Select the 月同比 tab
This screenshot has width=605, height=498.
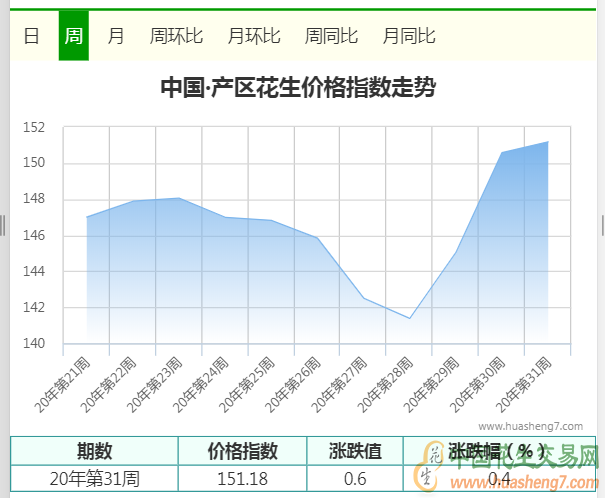(409, 36)
